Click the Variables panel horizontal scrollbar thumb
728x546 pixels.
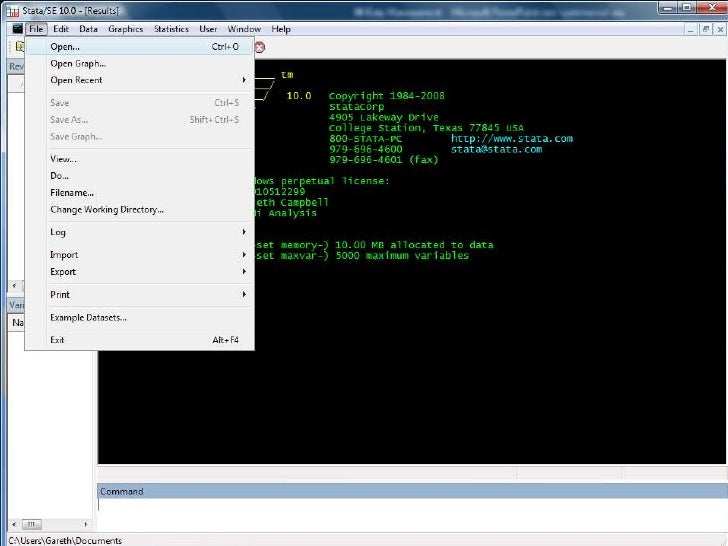tap(31, 524)
